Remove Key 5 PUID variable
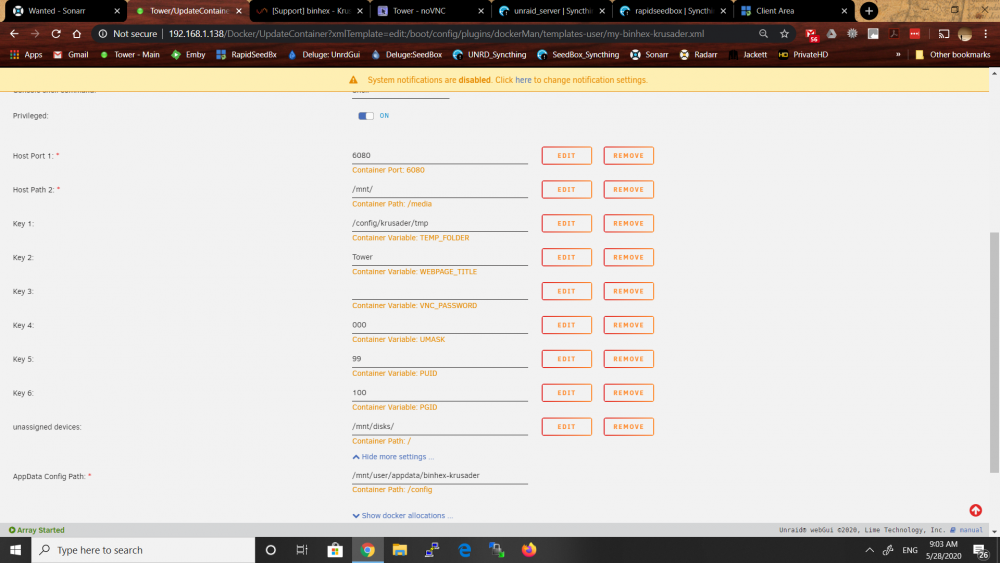1000x563 pixels. (x=628, y=358)
